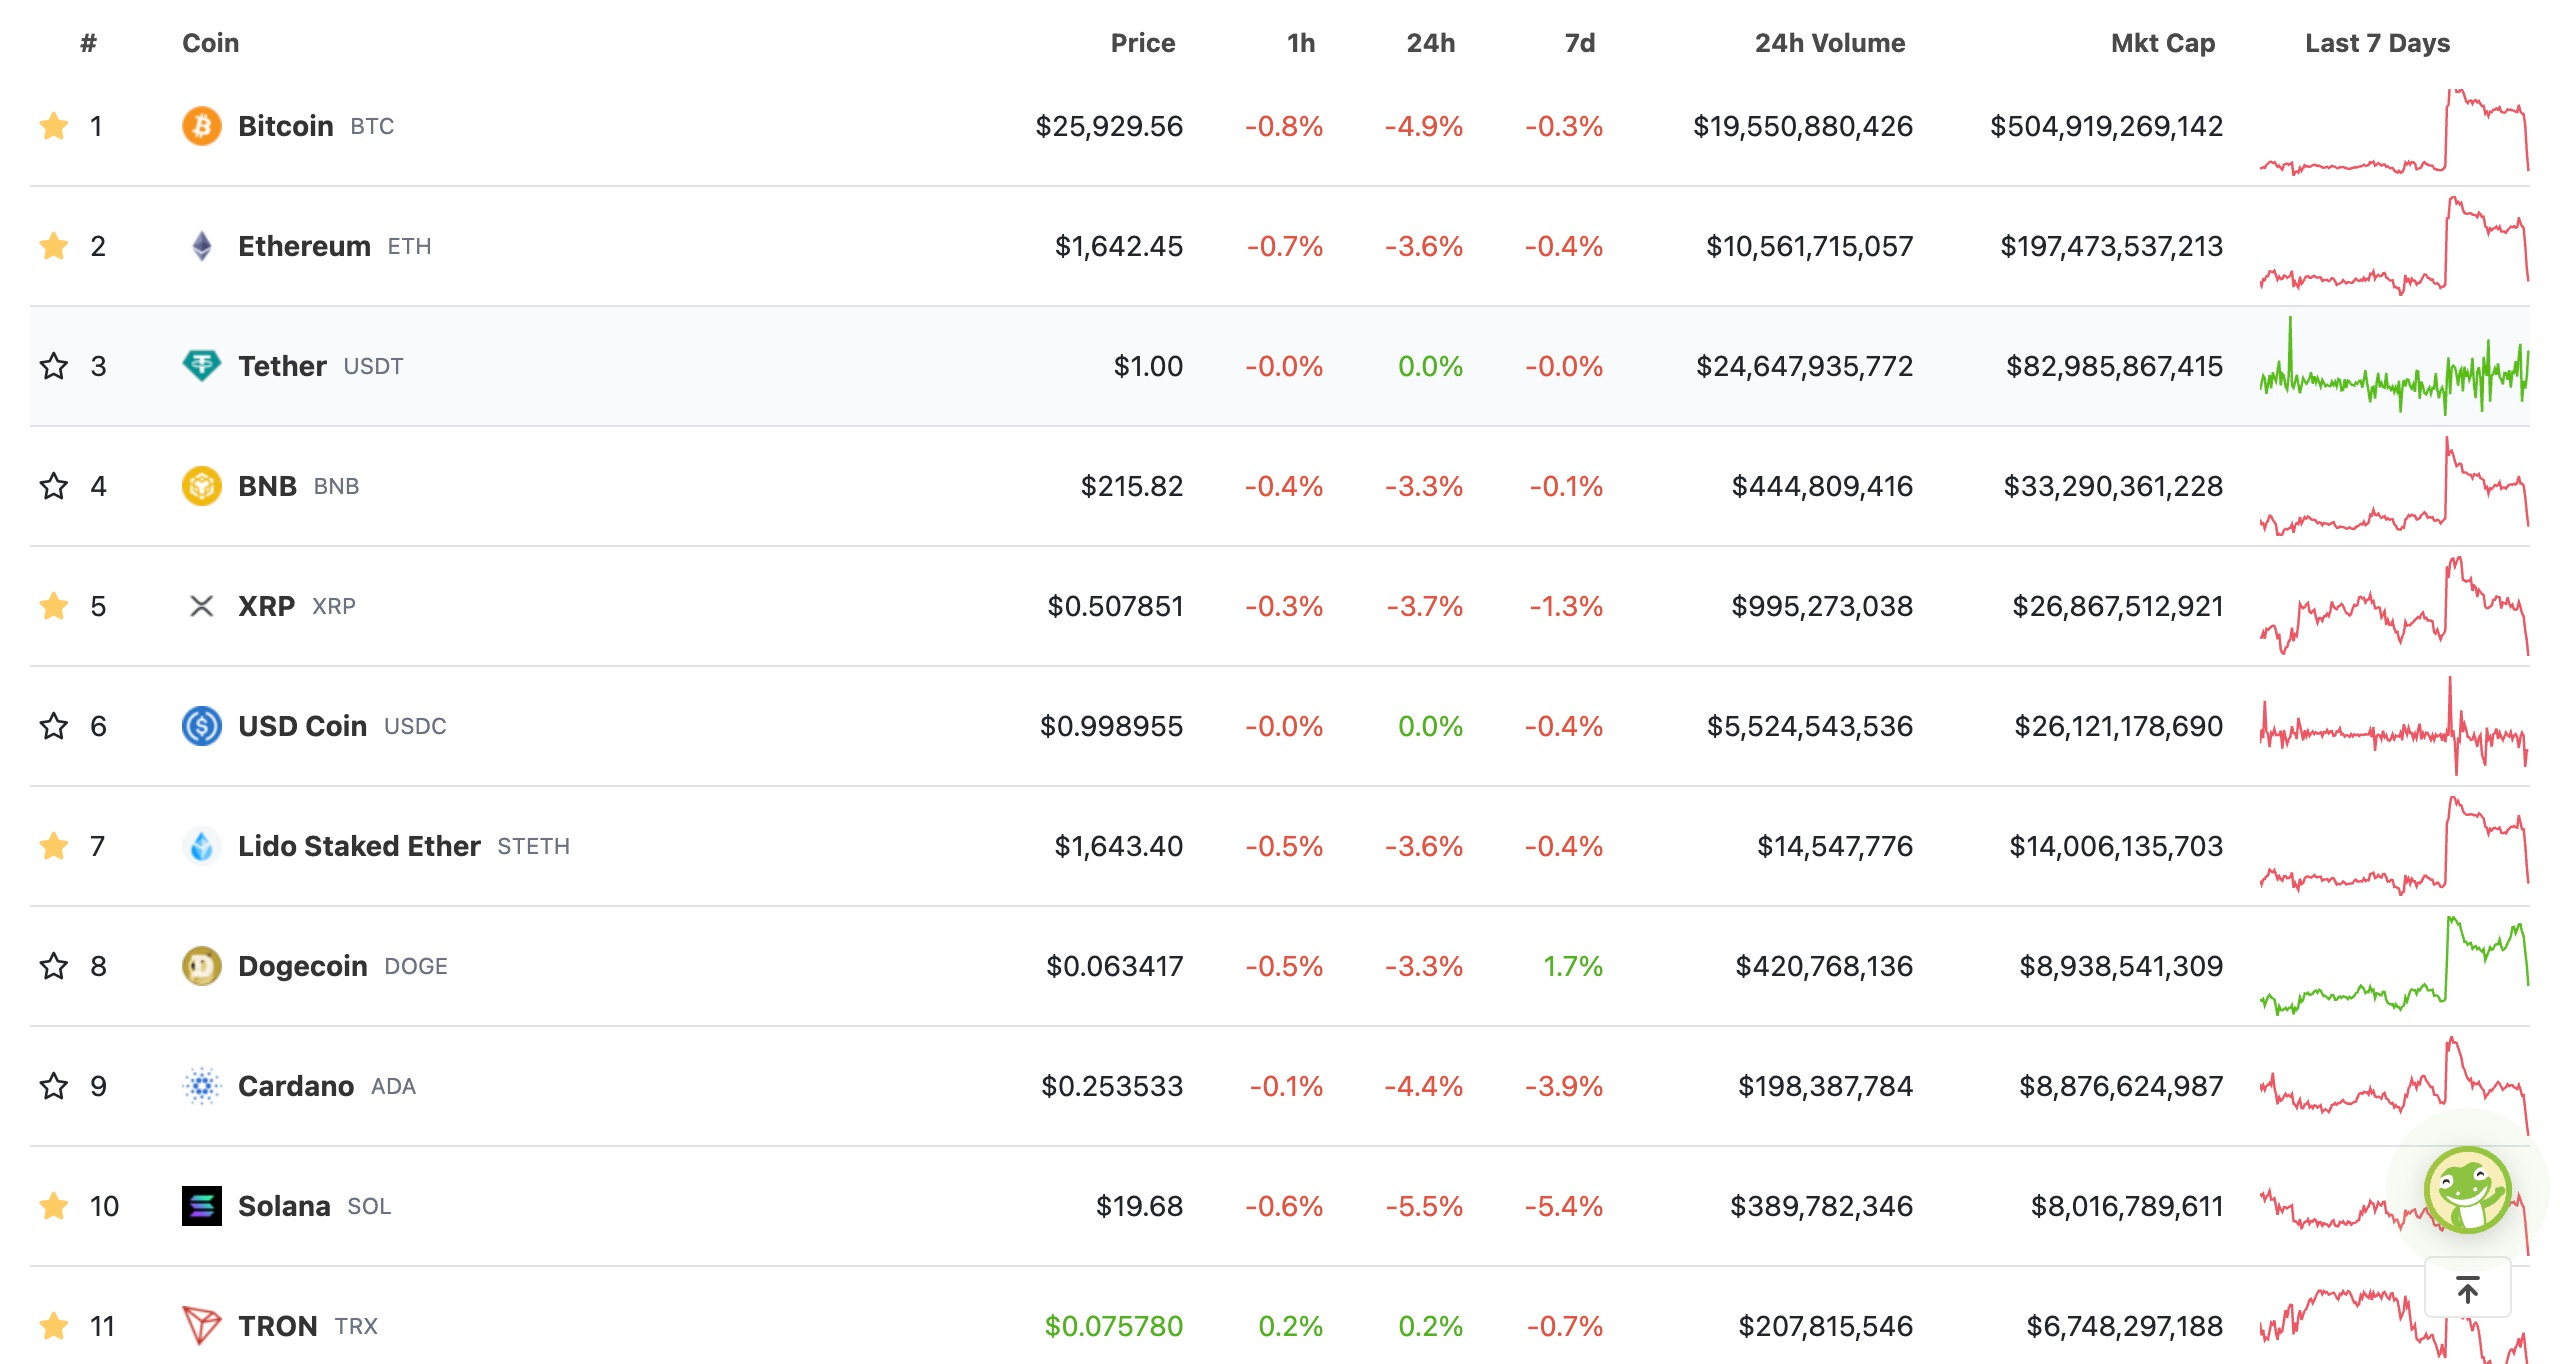The height and width of the screenshot is (1364, 2560).
Task: Toggle the XRP favorite star
Action: point(54,606)
